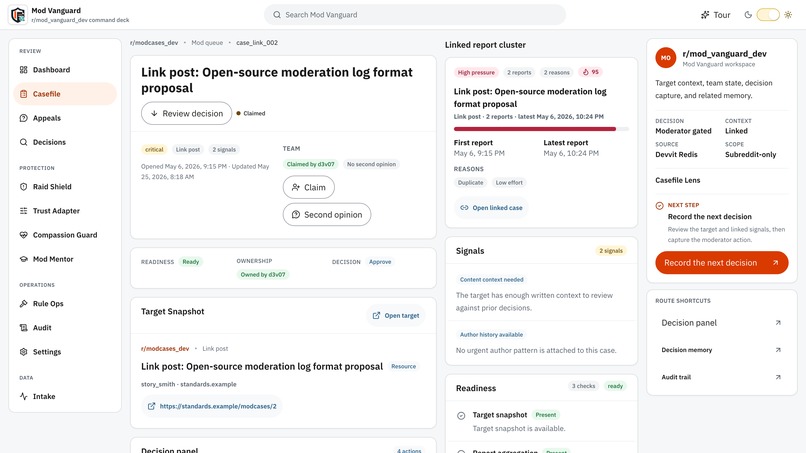Screen dimensions: 806x453
Task: Select Casefile in the sidebar
Action: [x=65, y=94]
